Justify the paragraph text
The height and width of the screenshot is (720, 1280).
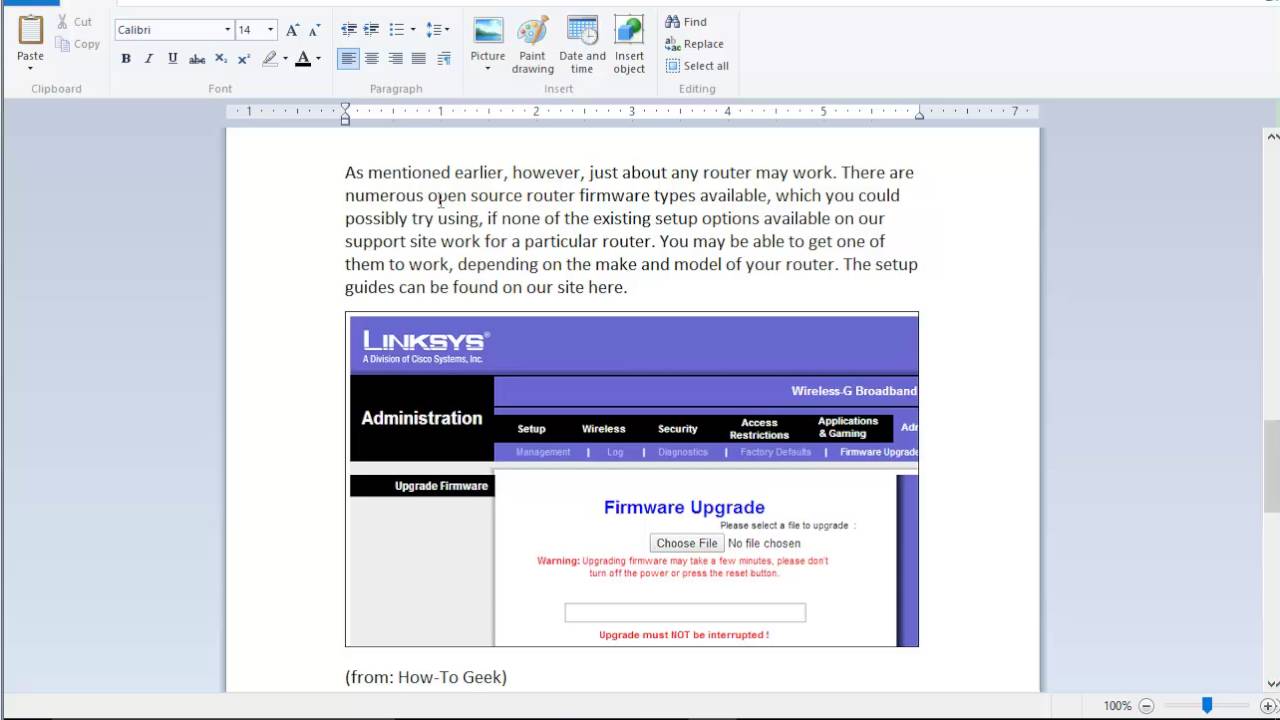[419, 59]
